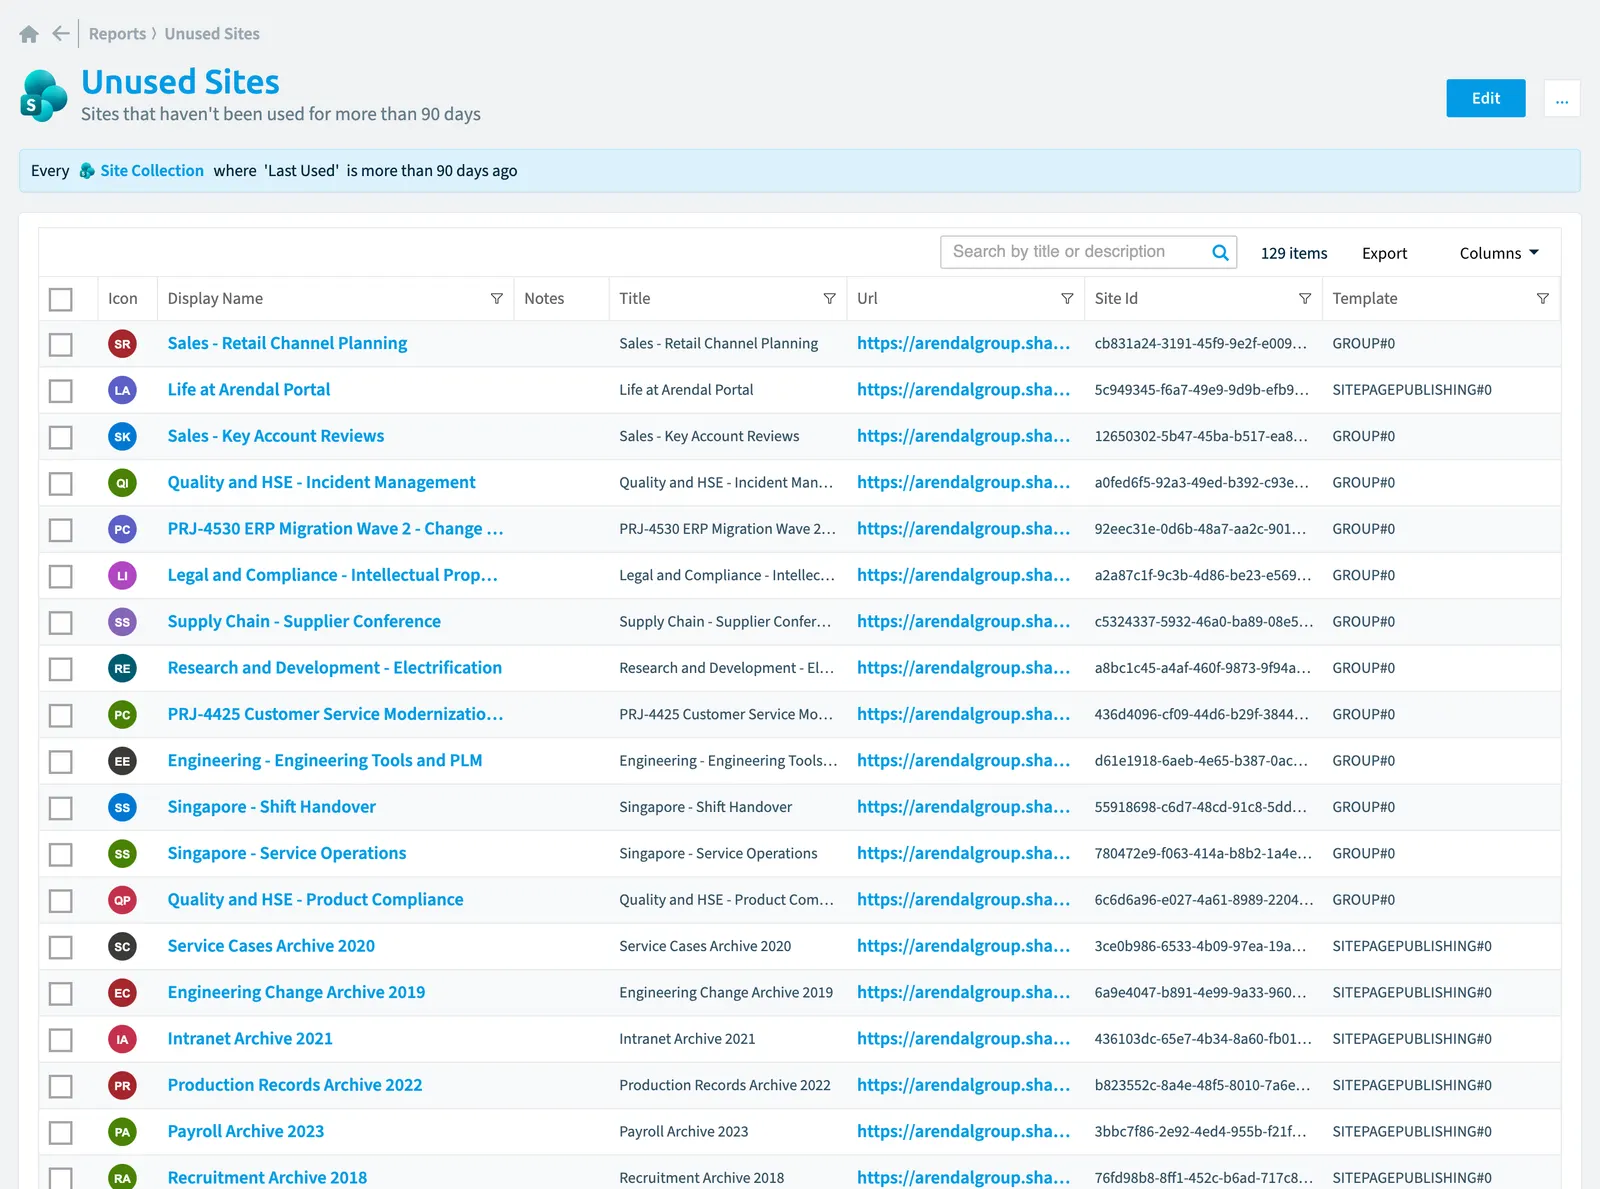
Task: Click the QP avatar icon
Action: [122, 900]
